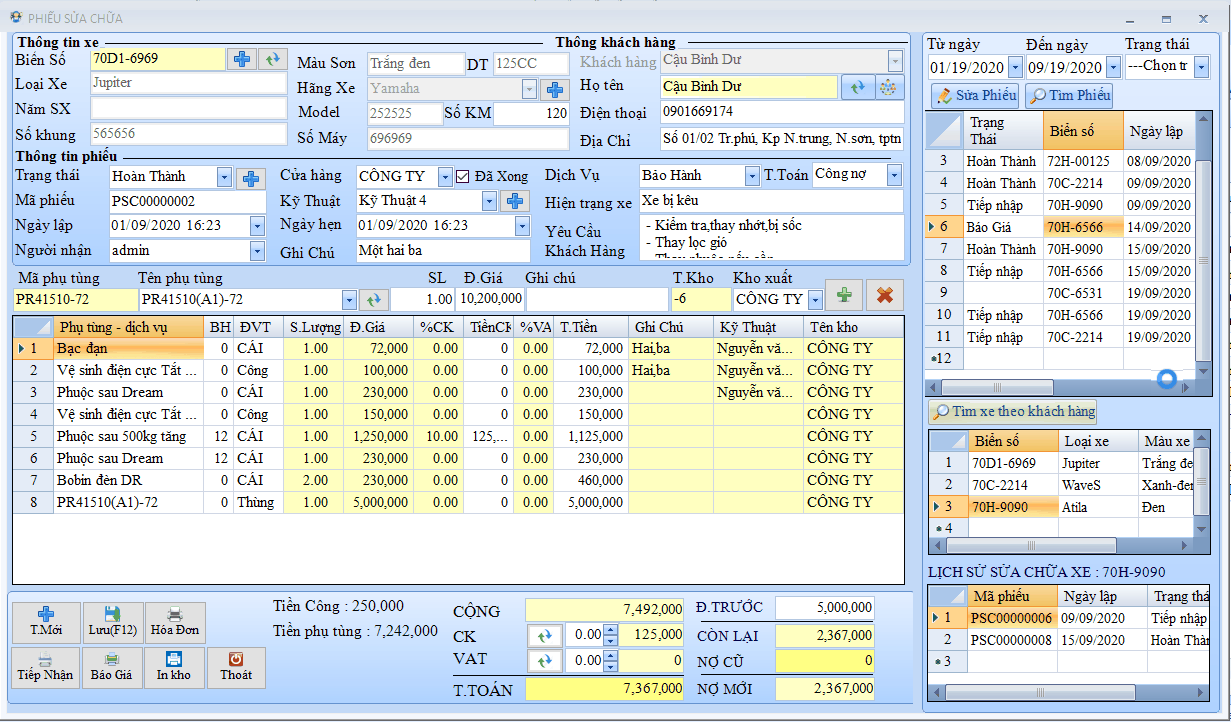Screen dimensions: 1231x722
Task: Select history ticket PSC00000008
Action: (1070, 640)
